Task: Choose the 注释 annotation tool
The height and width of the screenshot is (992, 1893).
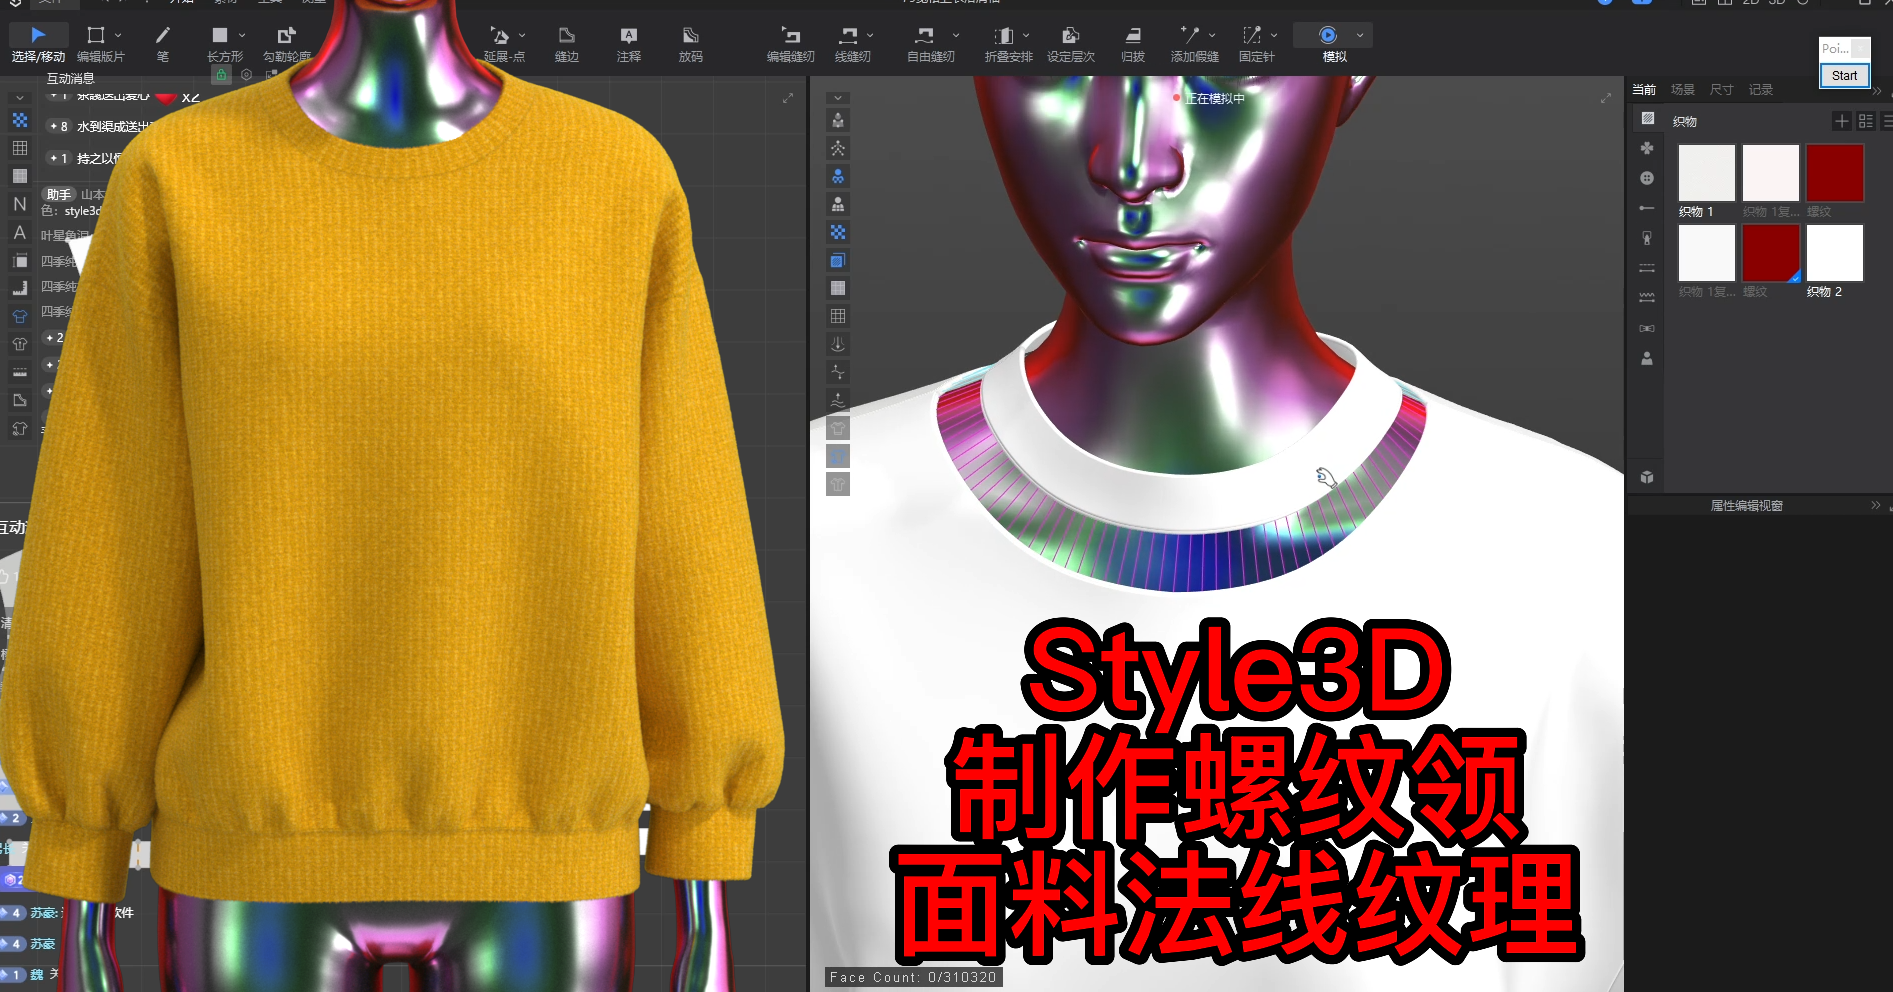Action: [629, 44]
